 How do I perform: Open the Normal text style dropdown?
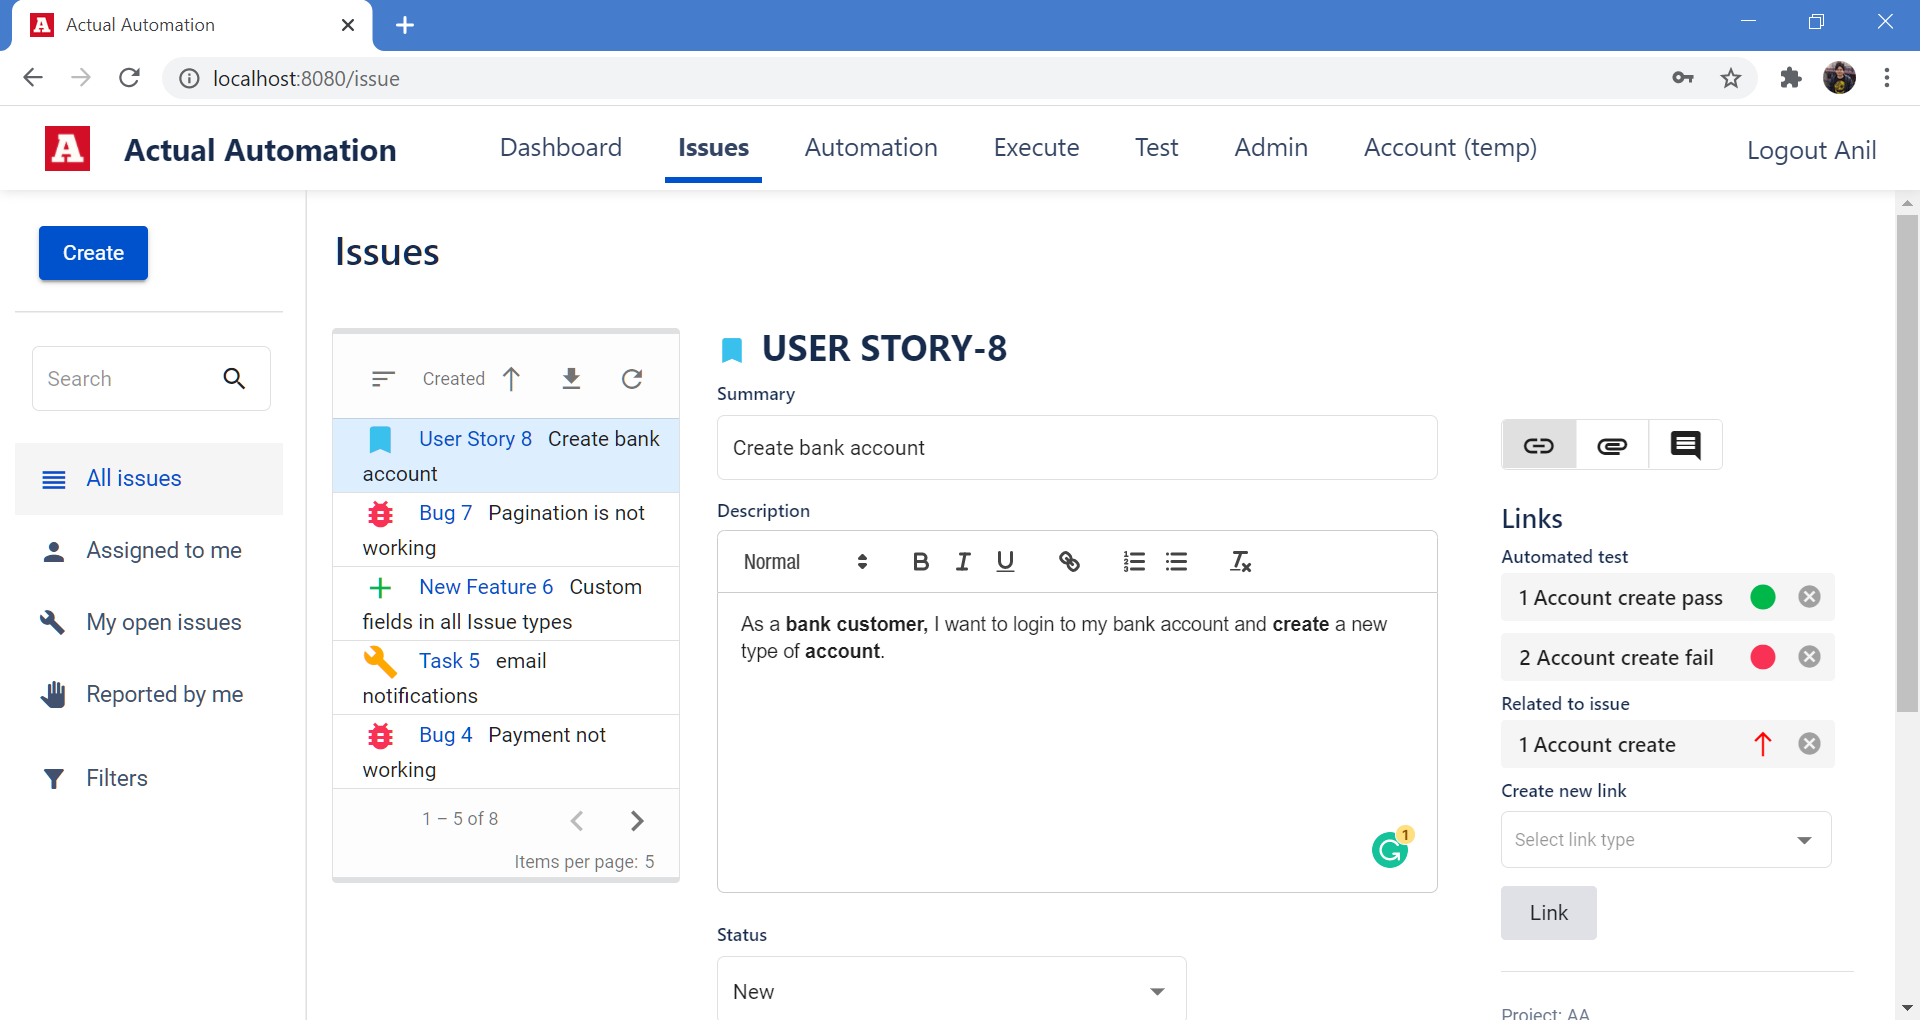click(805, 562)
